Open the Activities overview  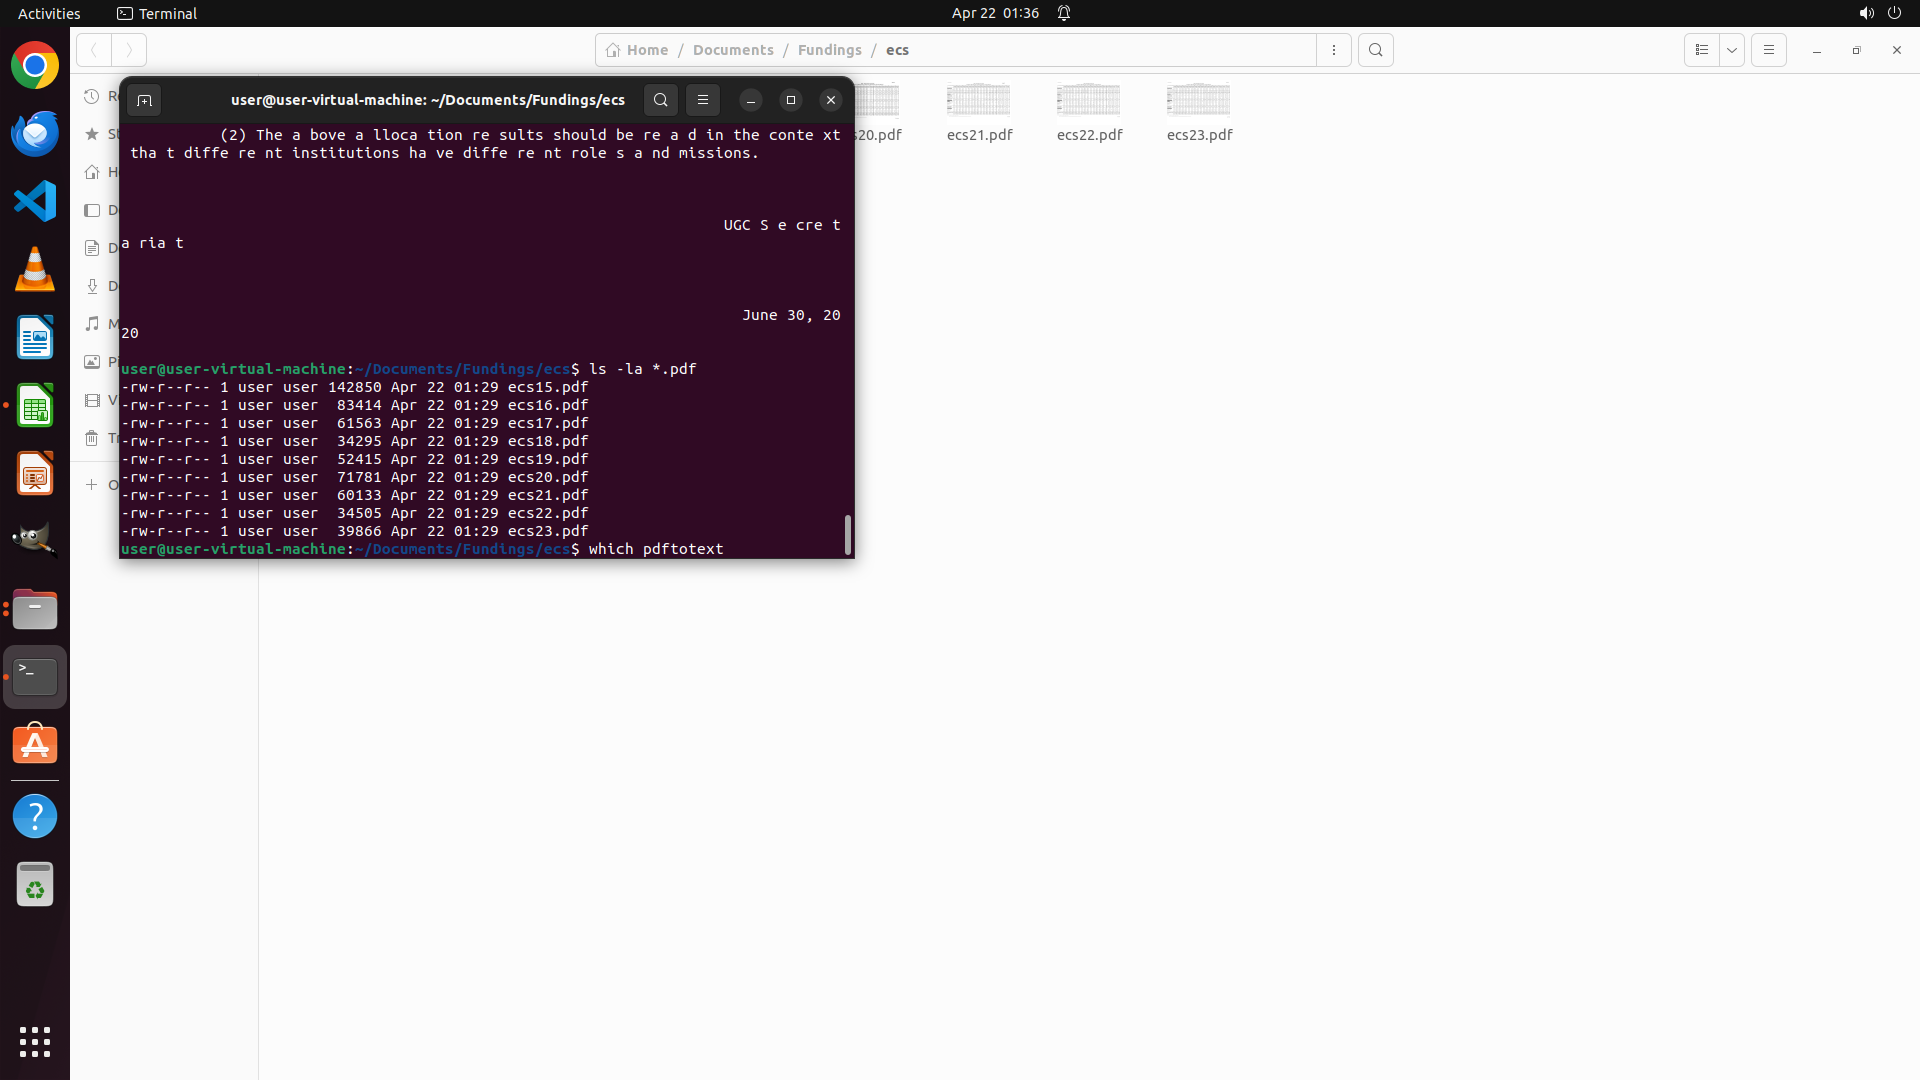[x=49, y=13]
